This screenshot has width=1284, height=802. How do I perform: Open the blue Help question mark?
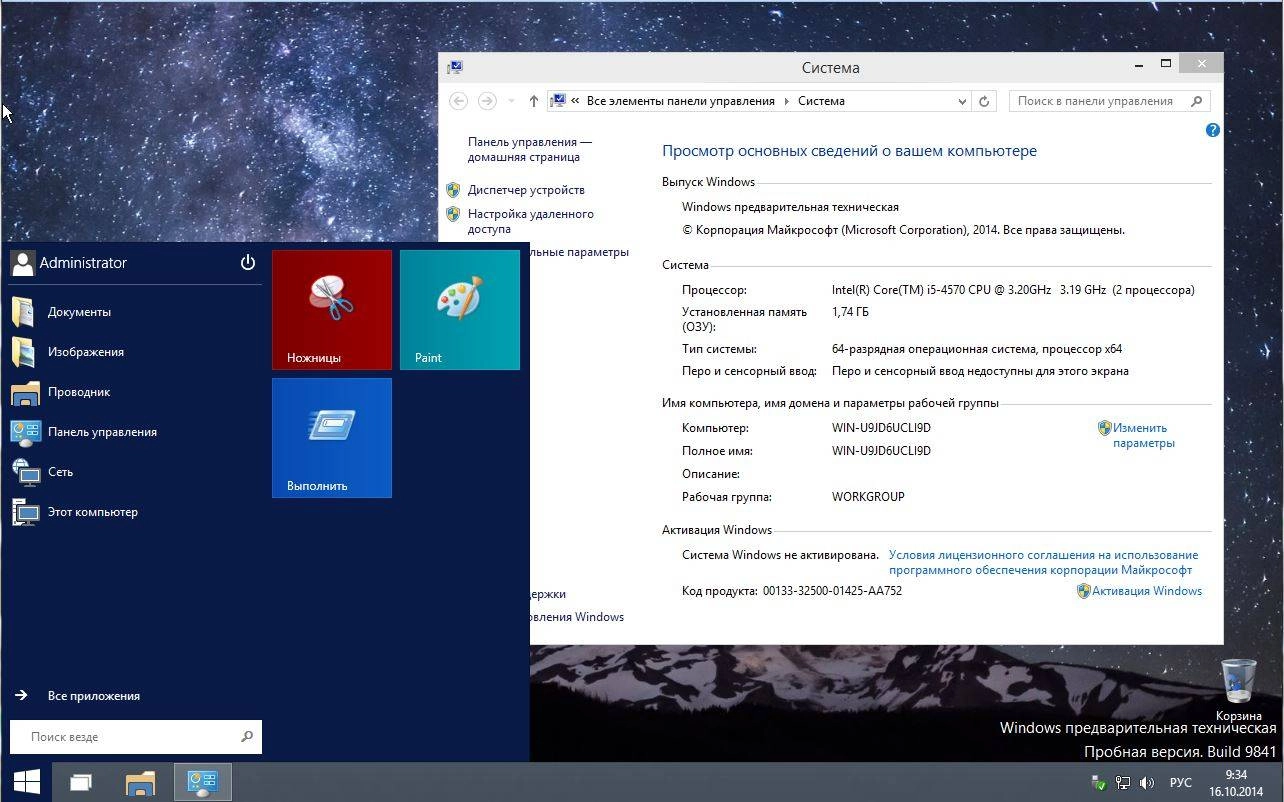(x=1213, y=130)
